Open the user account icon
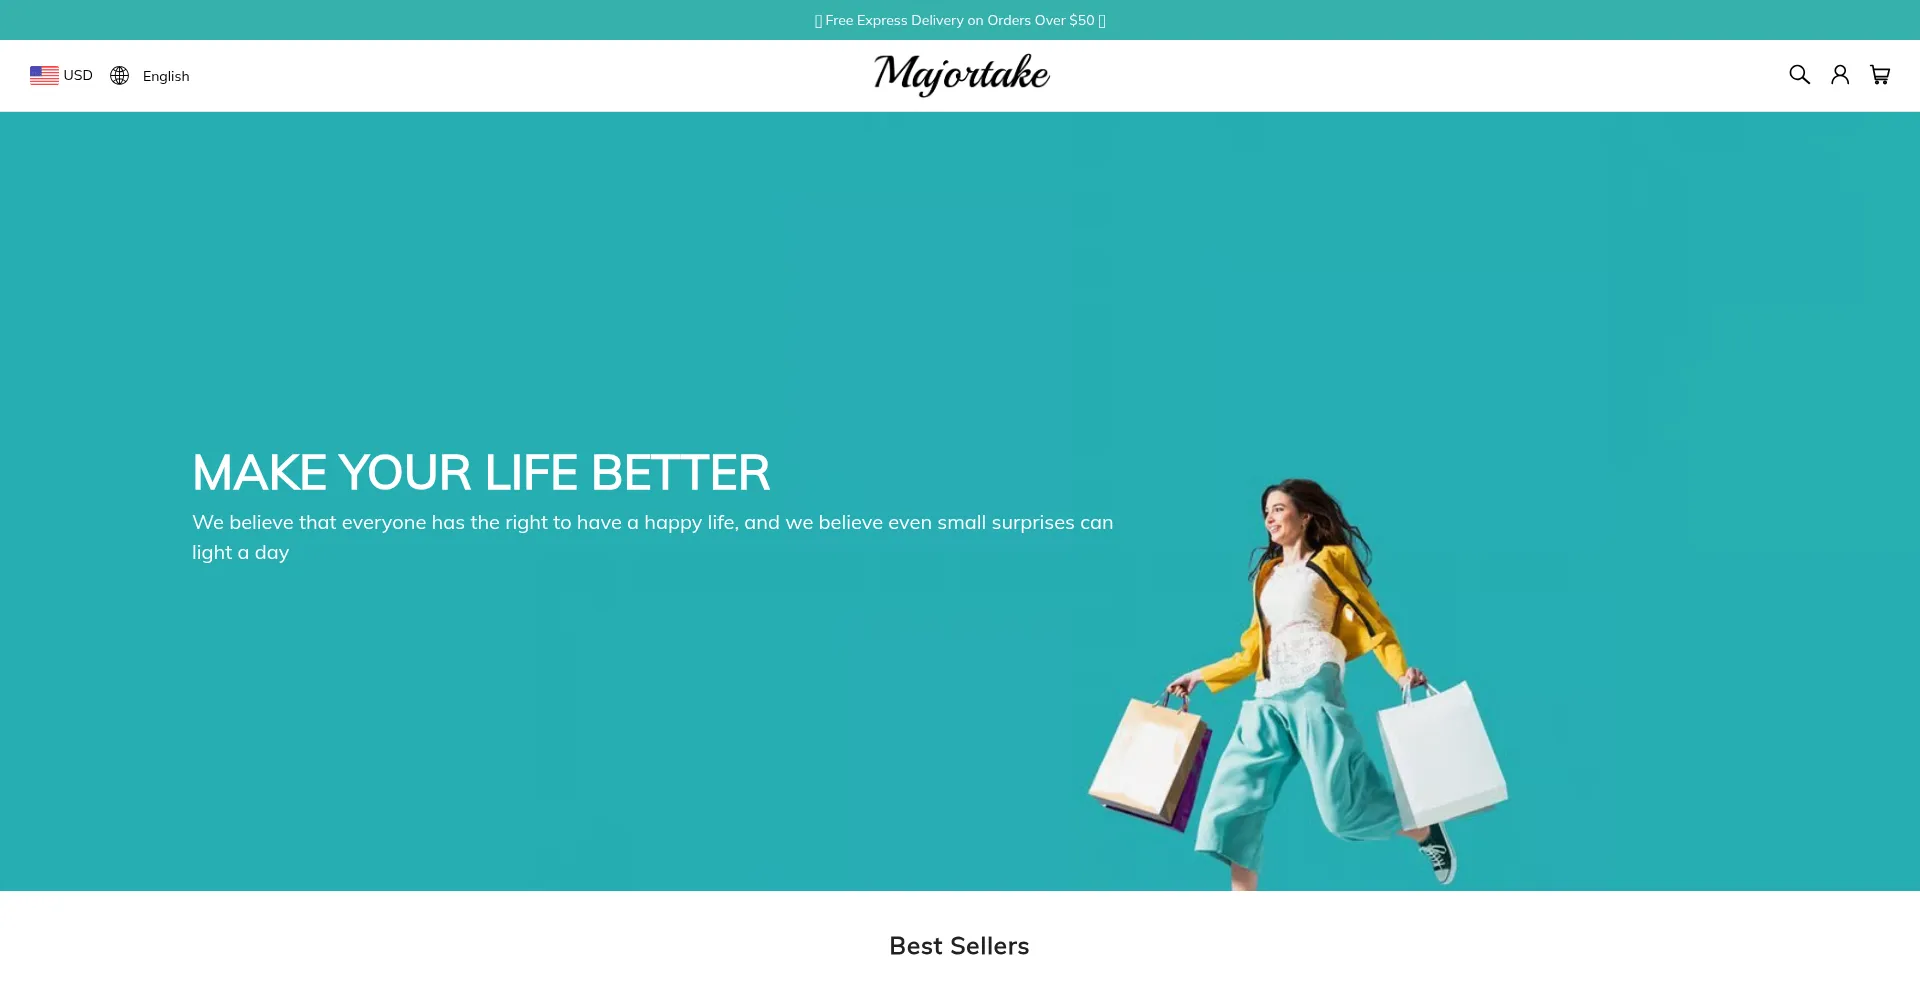This screenshot has height=993, width=1920. point(1840,75)
